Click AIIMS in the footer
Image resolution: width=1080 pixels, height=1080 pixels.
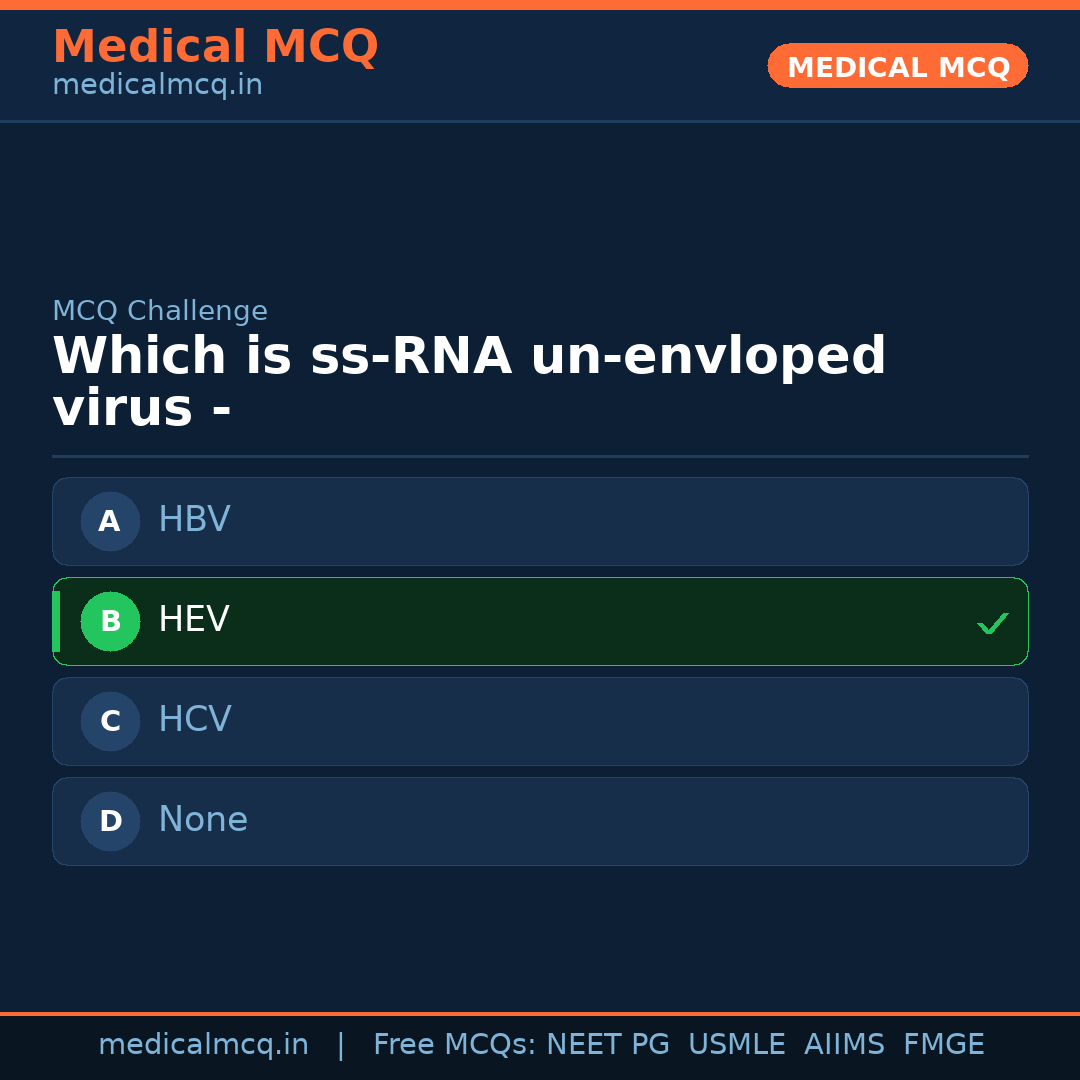(x=844, y=1045)
